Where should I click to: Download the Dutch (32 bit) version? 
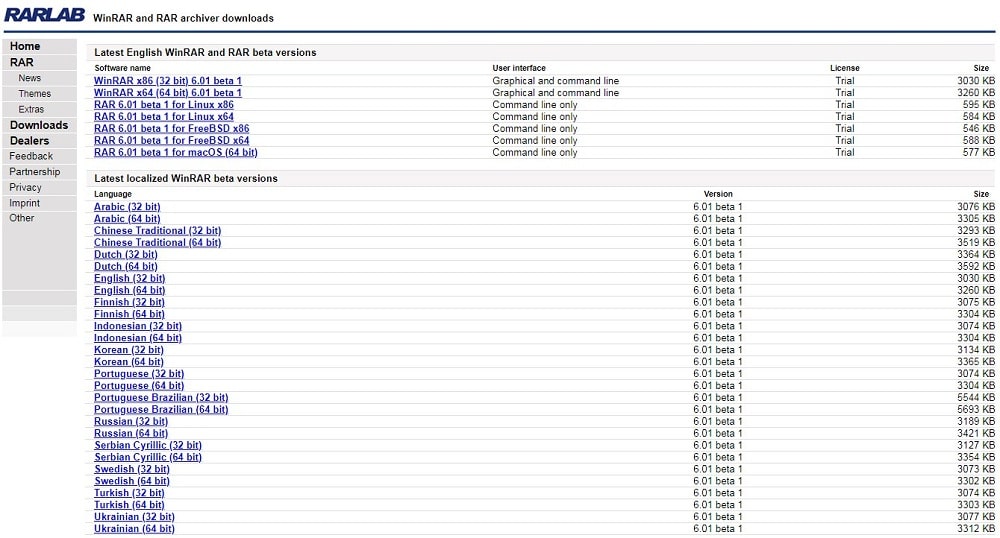[x=126, y=254]
